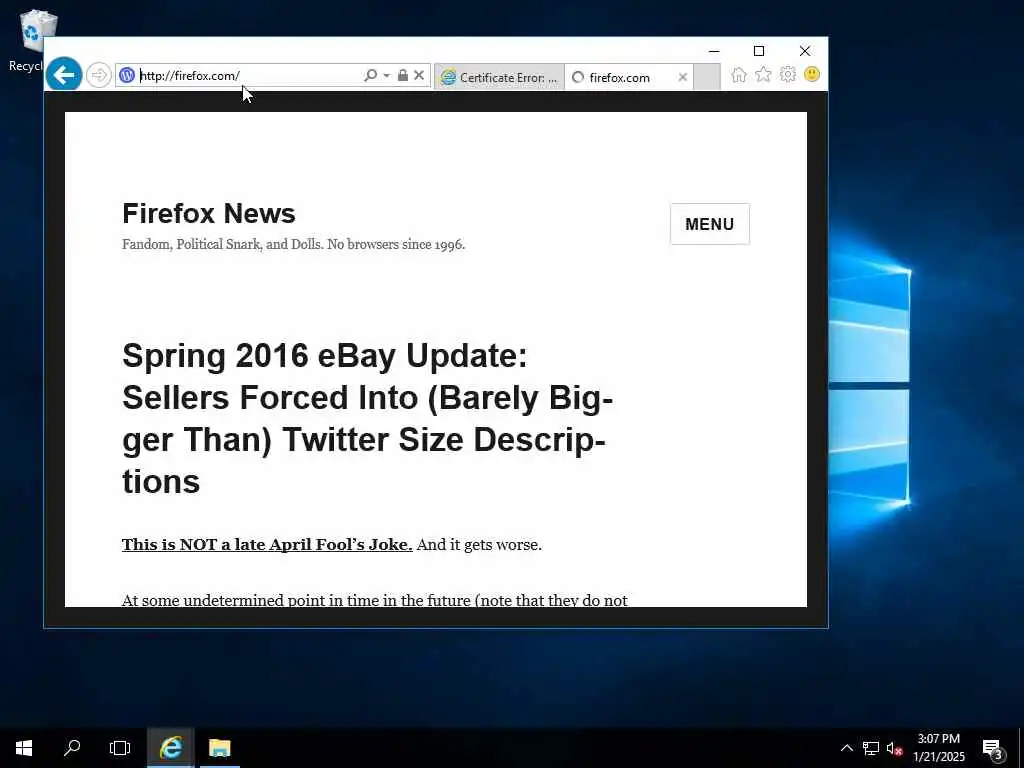
Task: Close the firefox.com tab
Action: pyautogui.click(x=682, y=77)
